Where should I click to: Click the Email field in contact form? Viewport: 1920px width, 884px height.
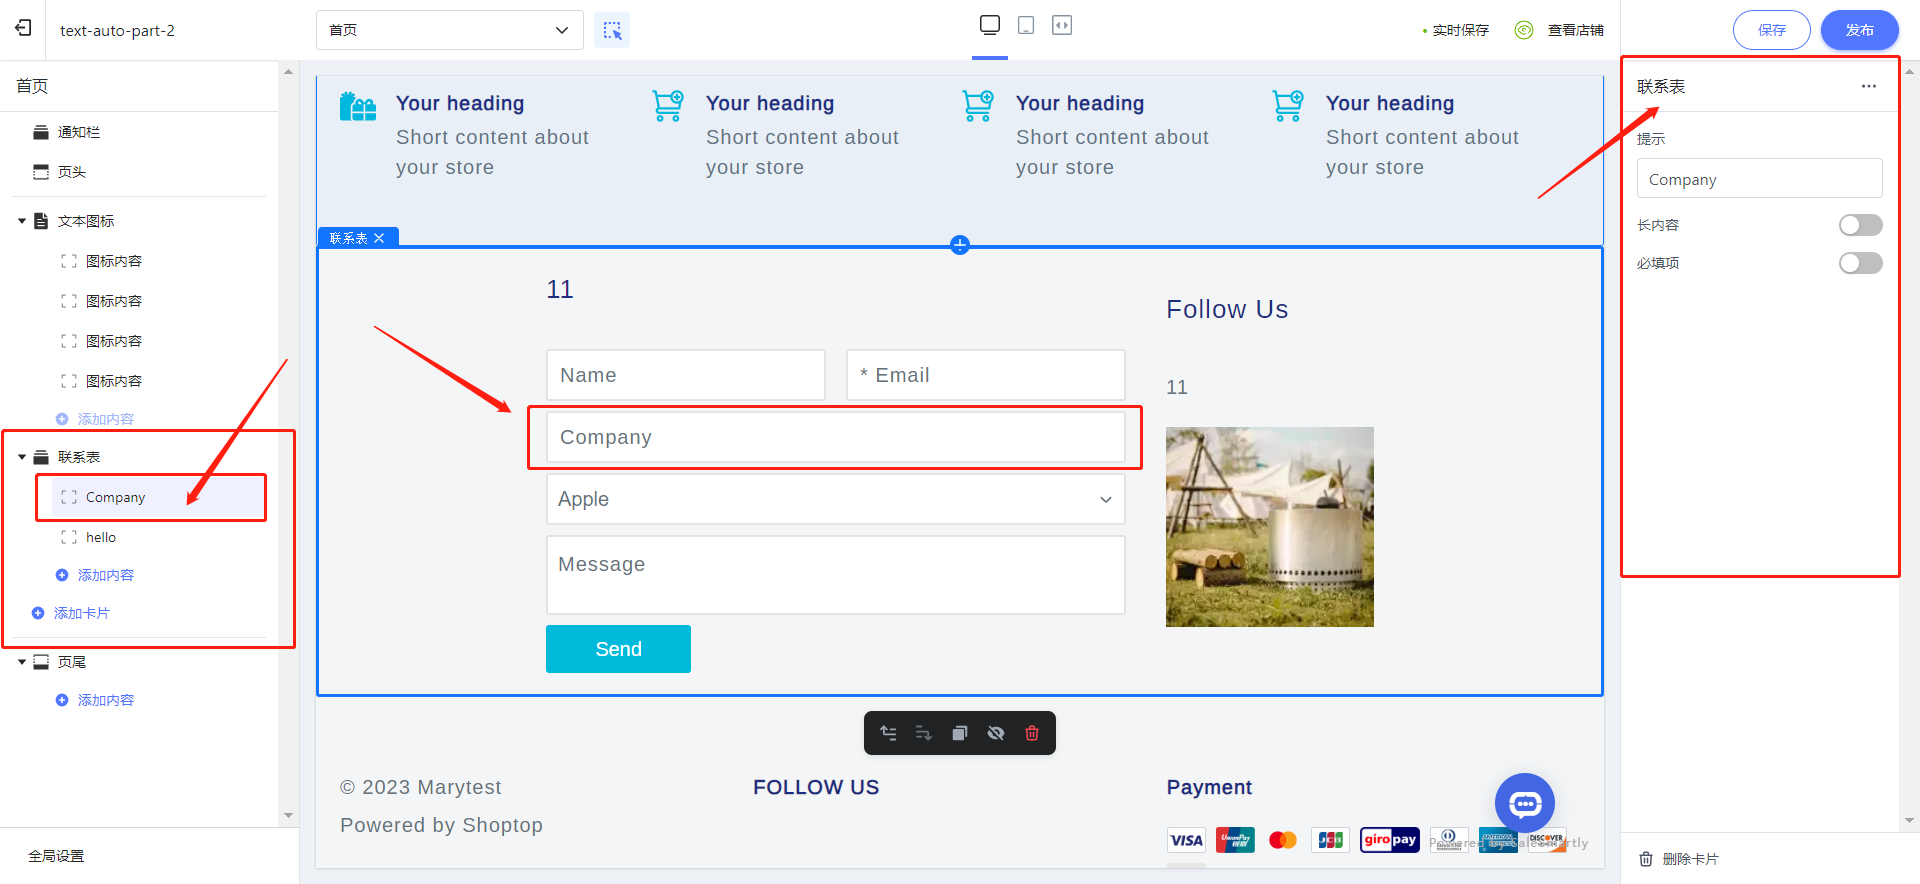(986, 375)
